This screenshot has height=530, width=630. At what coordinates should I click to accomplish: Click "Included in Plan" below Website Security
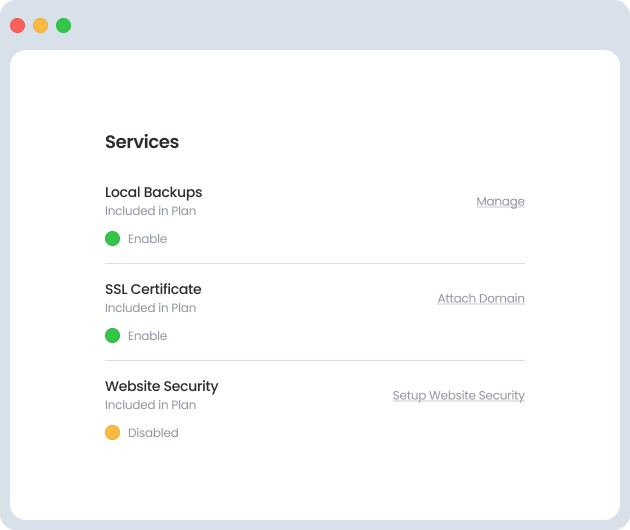(150, 405)
